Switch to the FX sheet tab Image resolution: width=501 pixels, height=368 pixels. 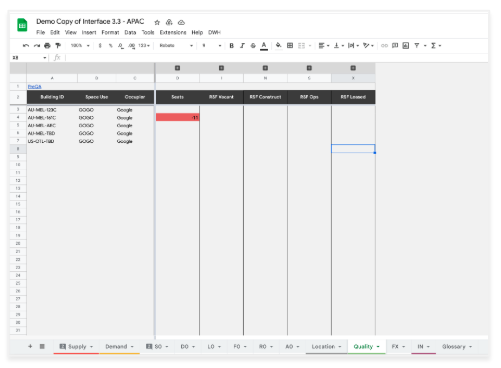[398, 347]
